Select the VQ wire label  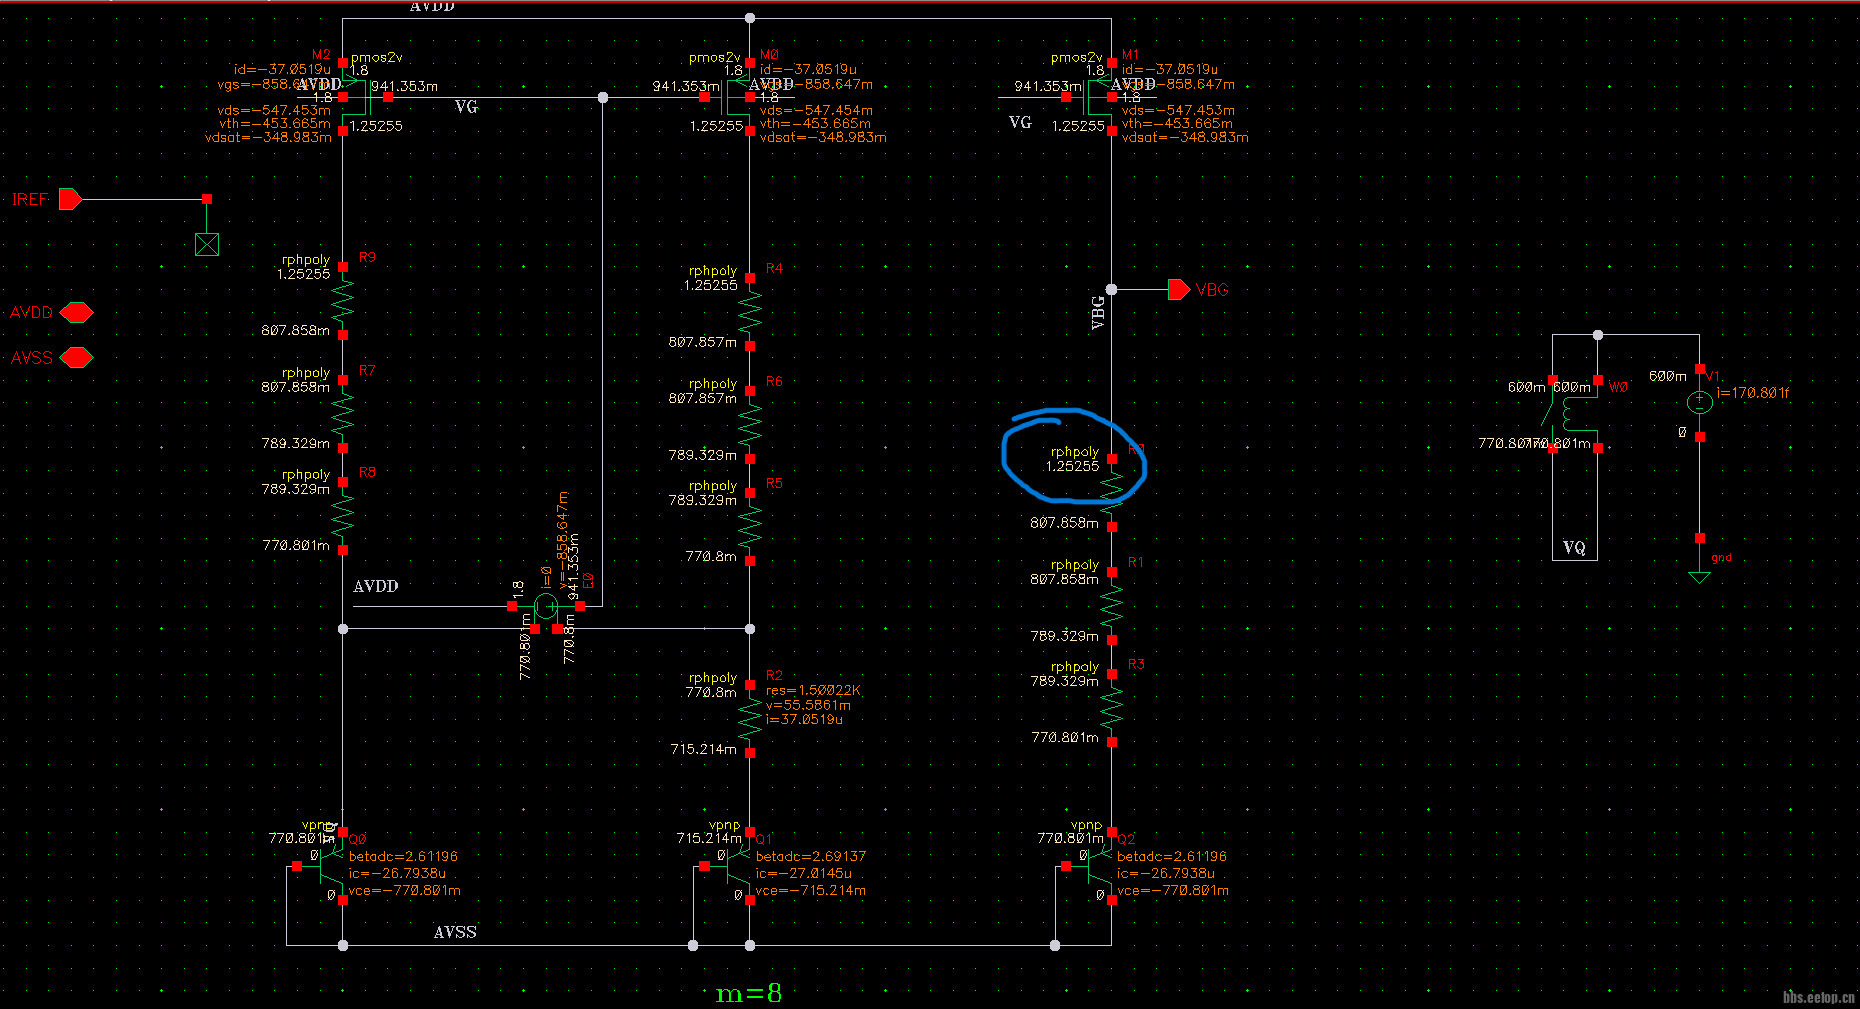pyautogui.click(x=1574, y=548)
